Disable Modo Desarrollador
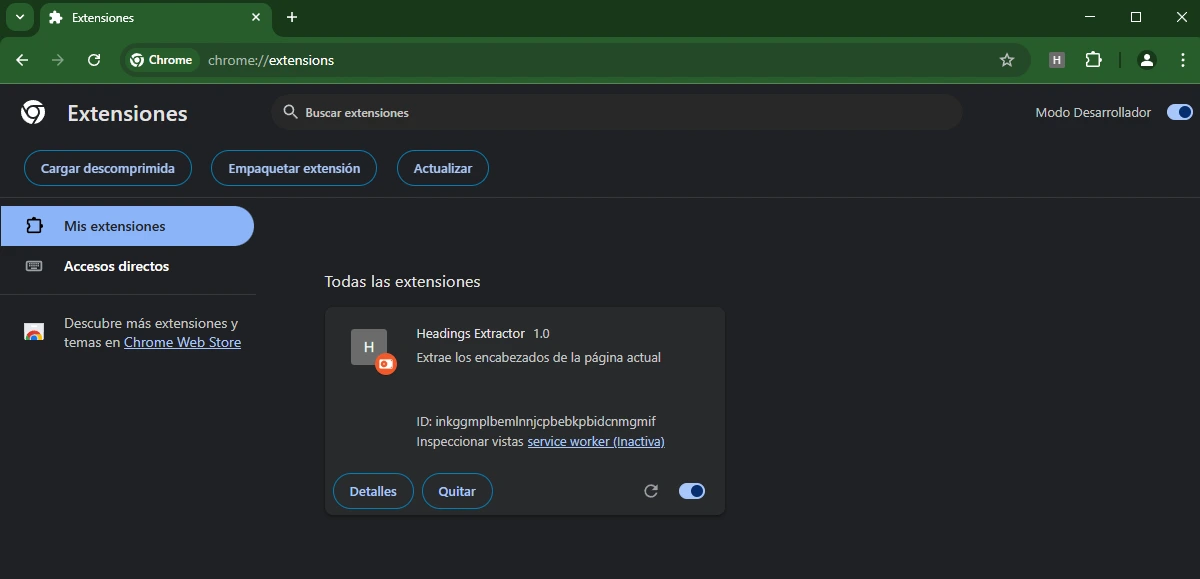 [x=1179, y=112]
